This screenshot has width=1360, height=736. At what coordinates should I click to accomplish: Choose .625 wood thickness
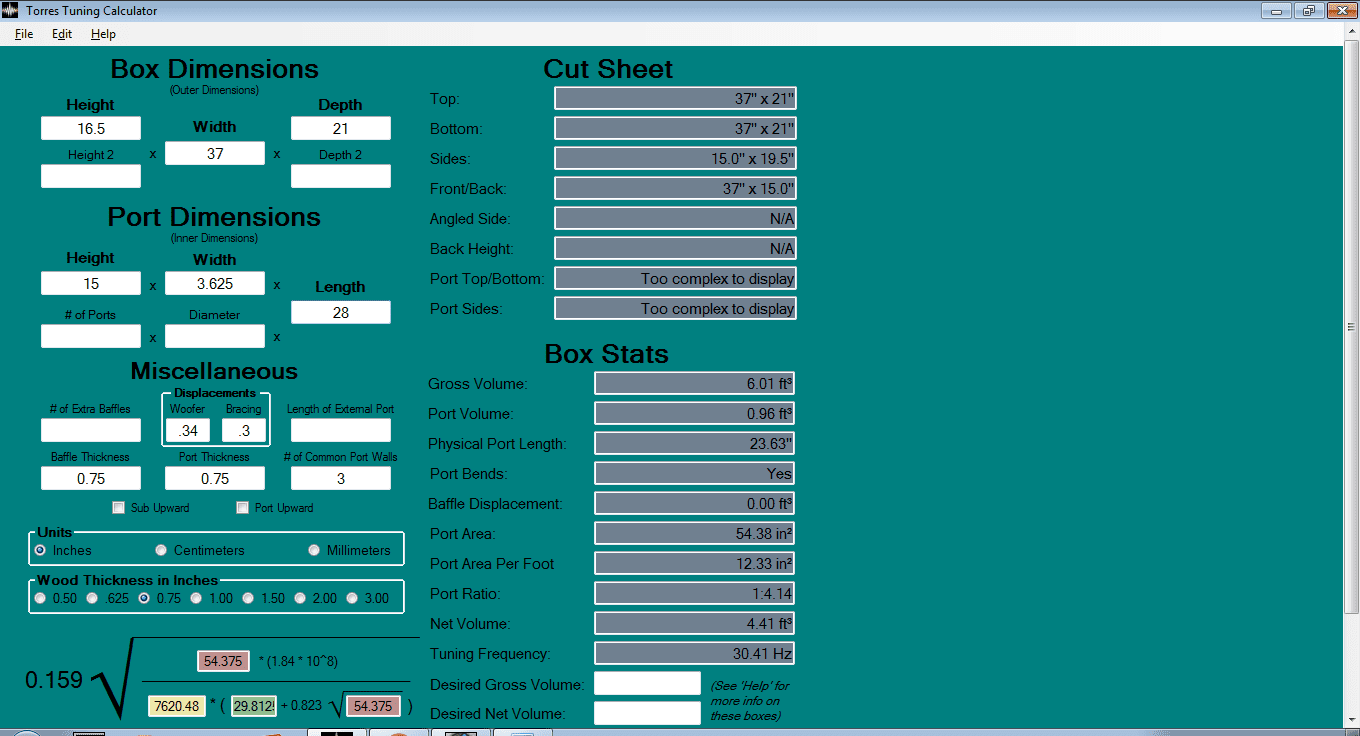tap(92, 598)
